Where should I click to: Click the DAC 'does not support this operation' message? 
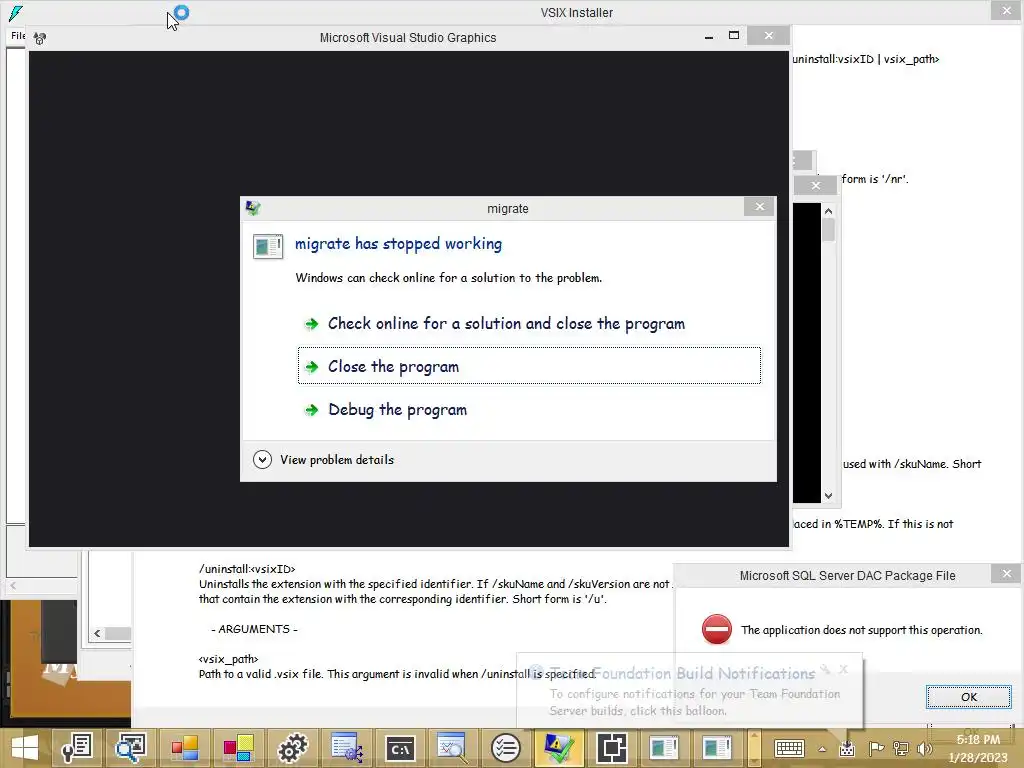(861, 630)
